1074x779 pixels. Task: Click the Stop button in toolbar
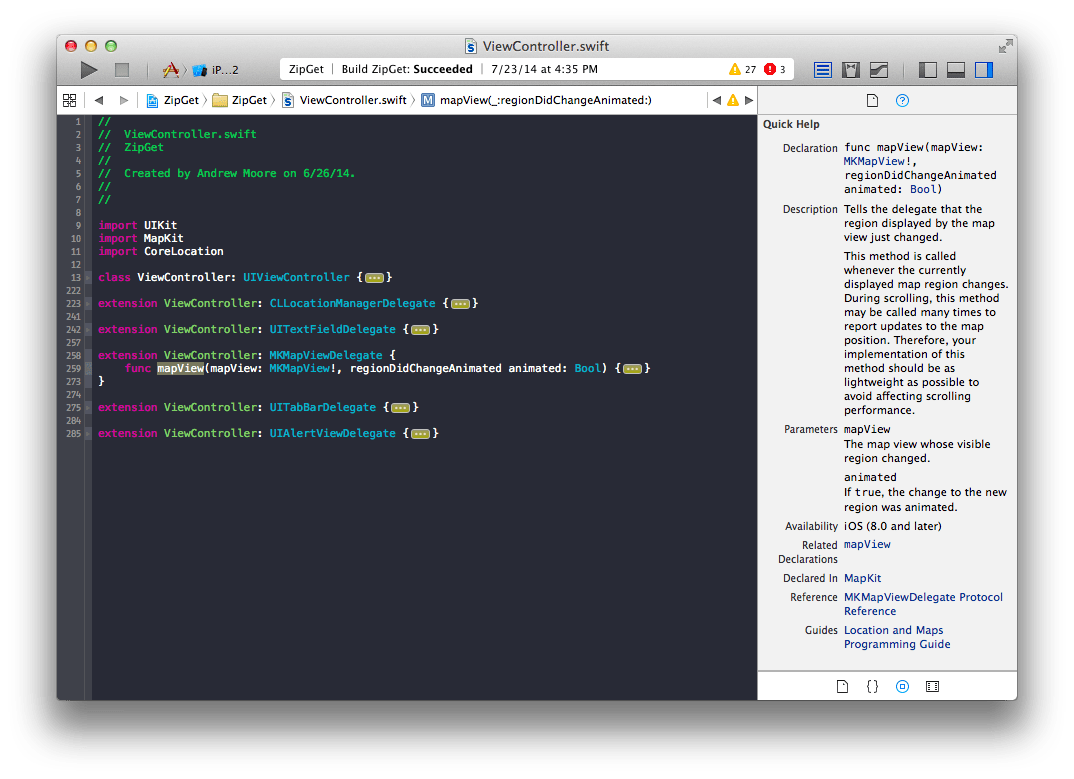pos(122,70)
